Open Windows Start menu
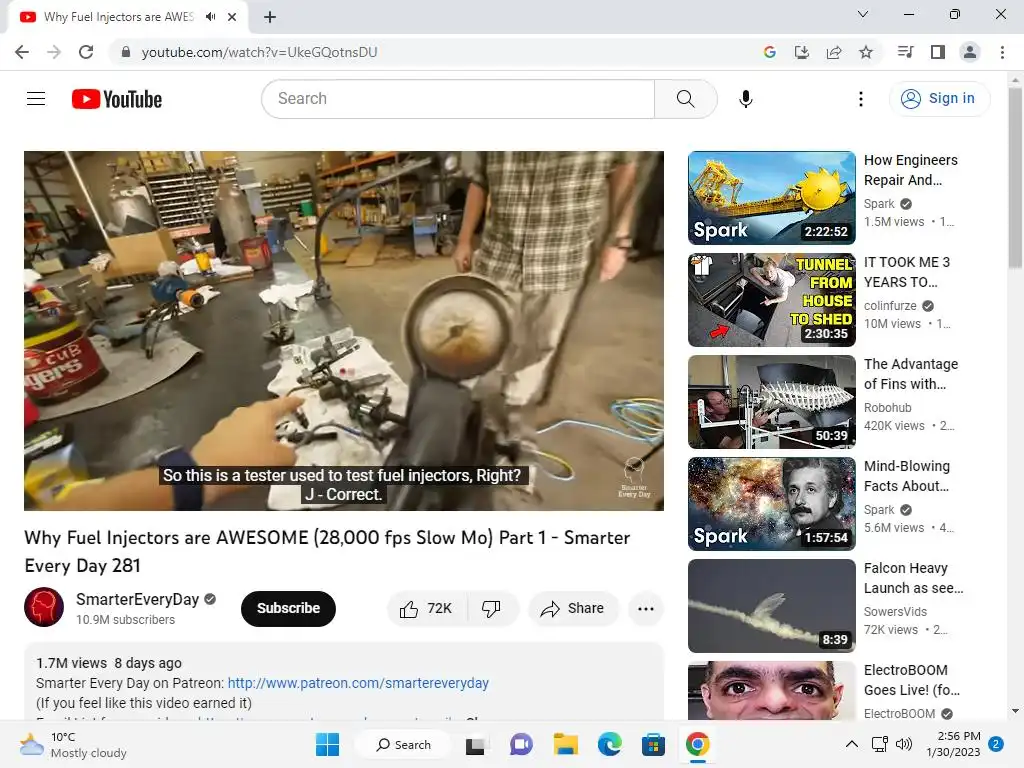Screen dimensions: 1024x768 [x=327, y=744]
